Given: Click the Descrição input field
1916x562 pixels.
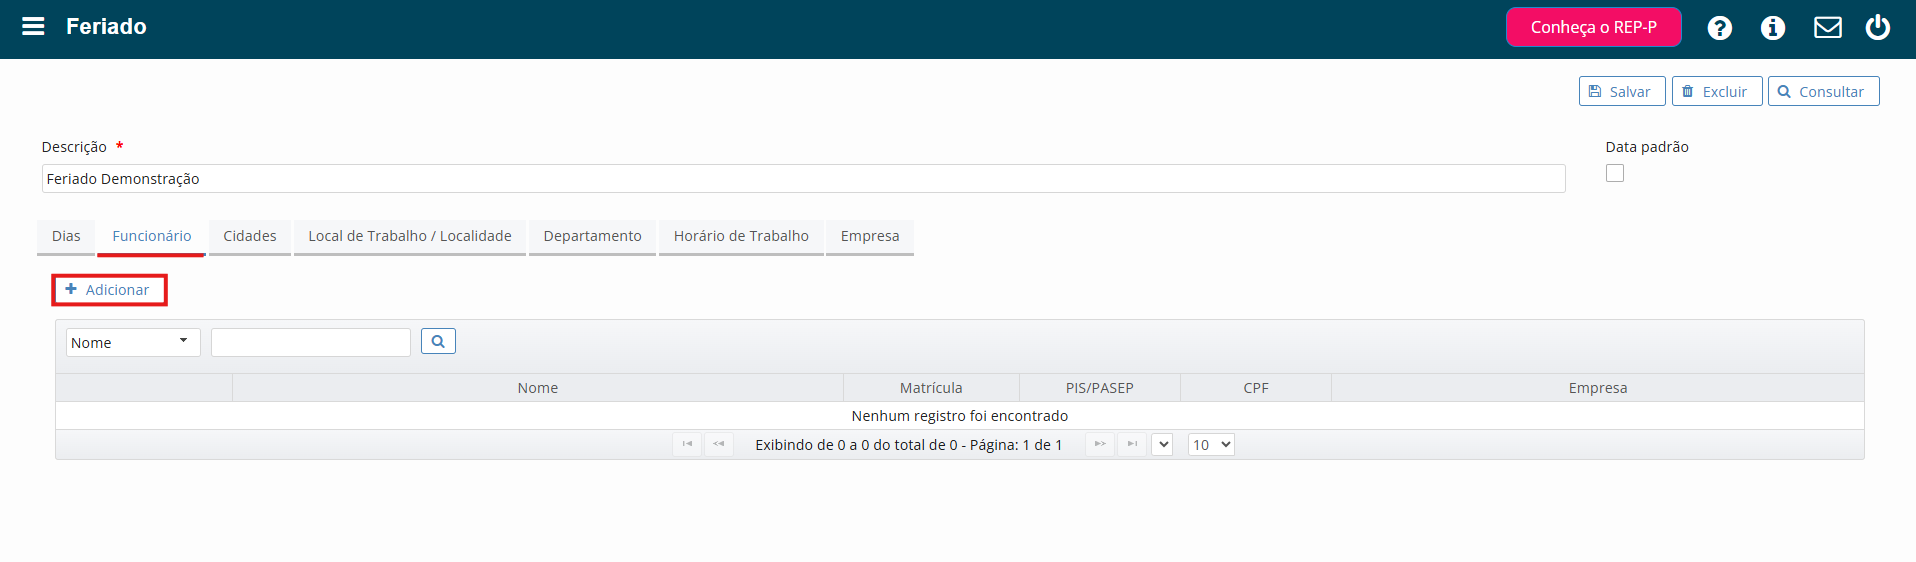Looking at the screenshot, I should coord(803,178).
